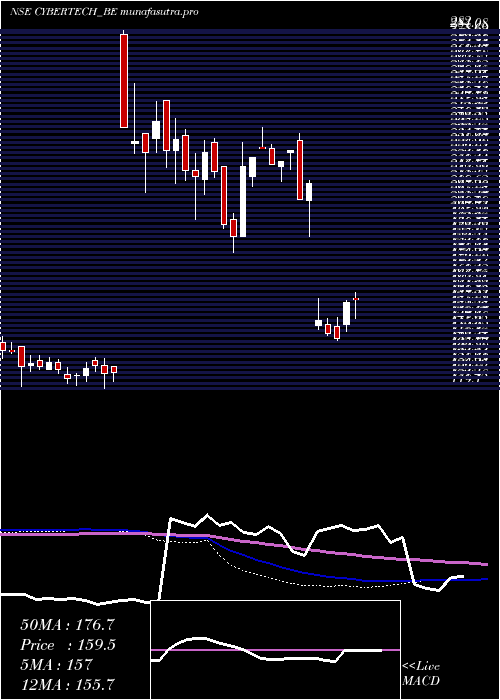Select the 50MA : 176.7 reading
Screen dimensions: 500x700
[x=67, y=625]
